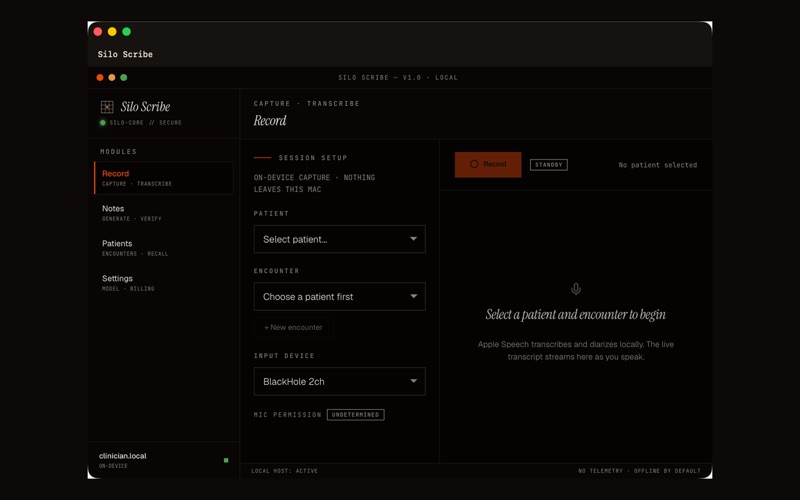Click the ON-DEVICE CAPTURE notice text
This screenshot has height=500, width=800.
click(x=314, y=183)
